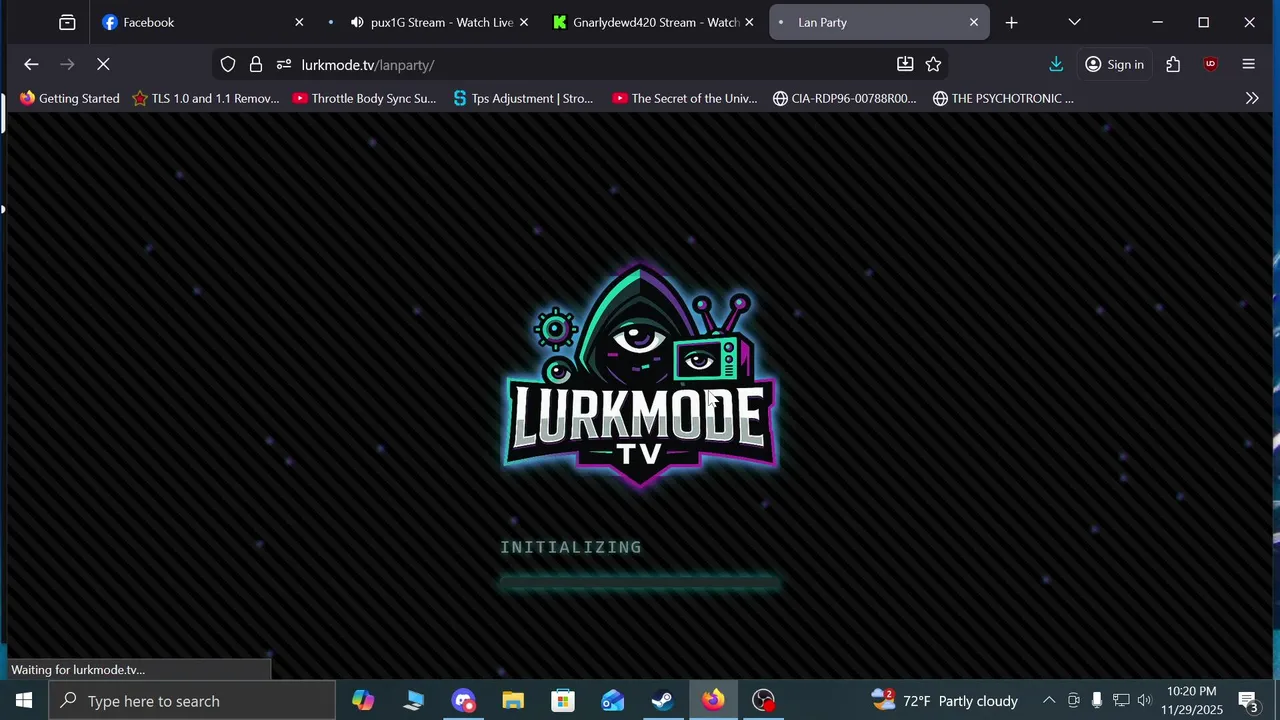Go back one page
This screenshot has height=720, width=1280.
pos(31,64)
